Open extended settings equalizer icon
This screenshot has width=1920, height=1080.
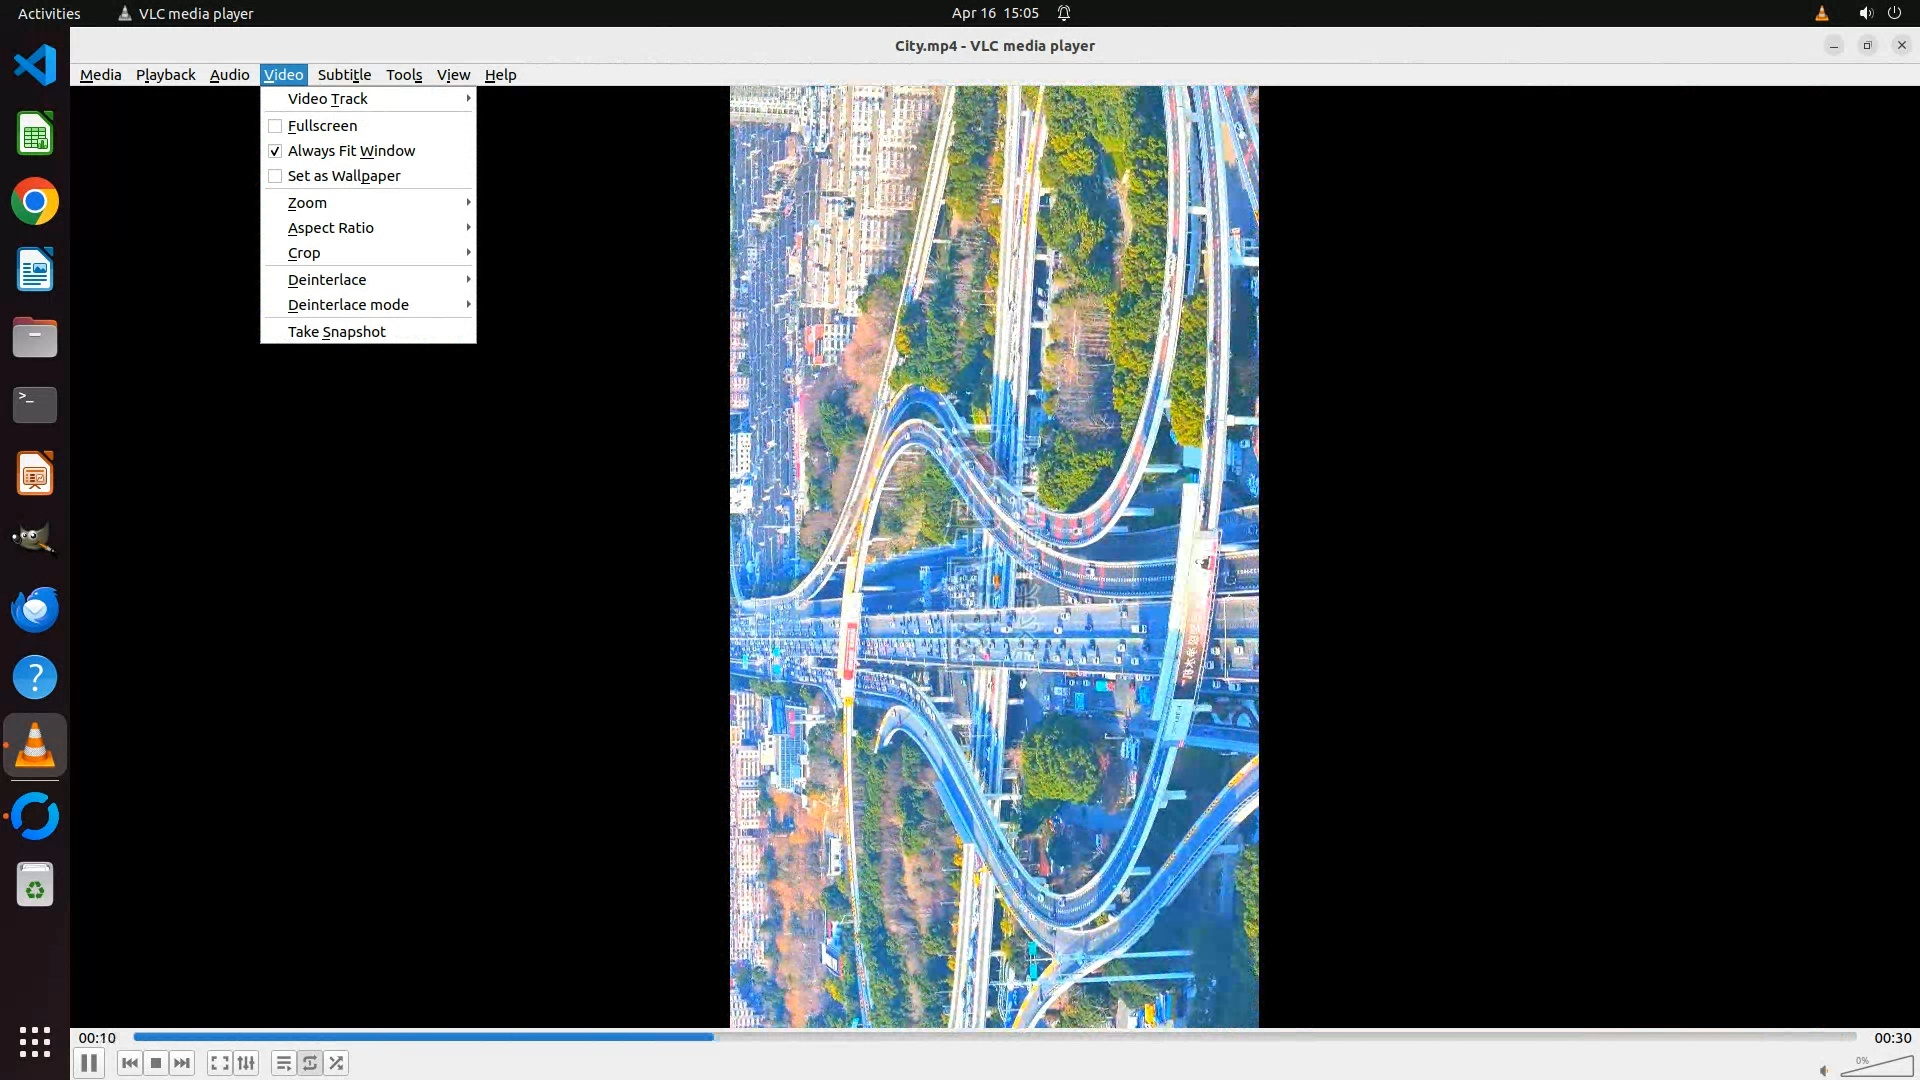pyautogui.click(x=246, y=1063)
